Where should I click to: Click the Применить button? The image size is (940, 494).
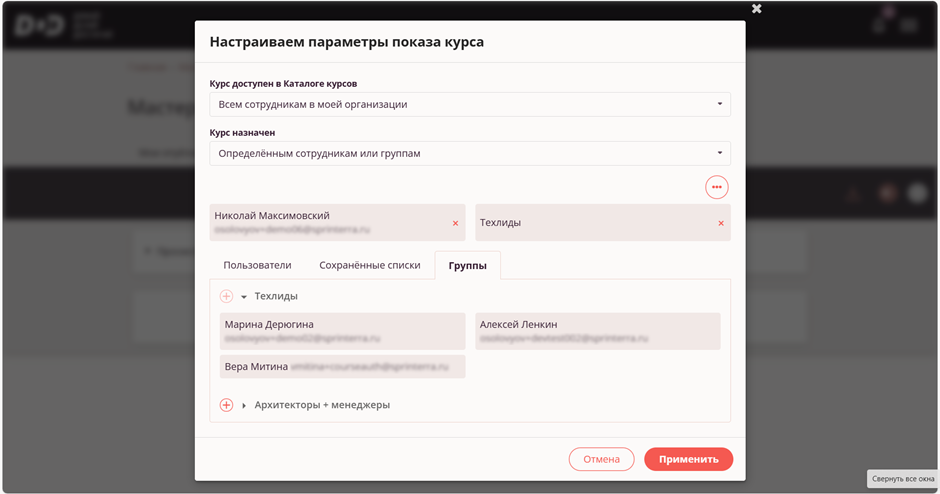(x=689, y=459)
